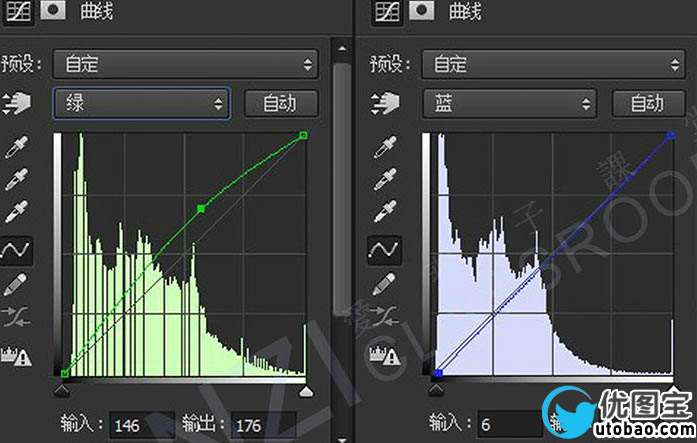Click scrollbar up arrow of left panel

pyautogui.click(x=342, y=48)
